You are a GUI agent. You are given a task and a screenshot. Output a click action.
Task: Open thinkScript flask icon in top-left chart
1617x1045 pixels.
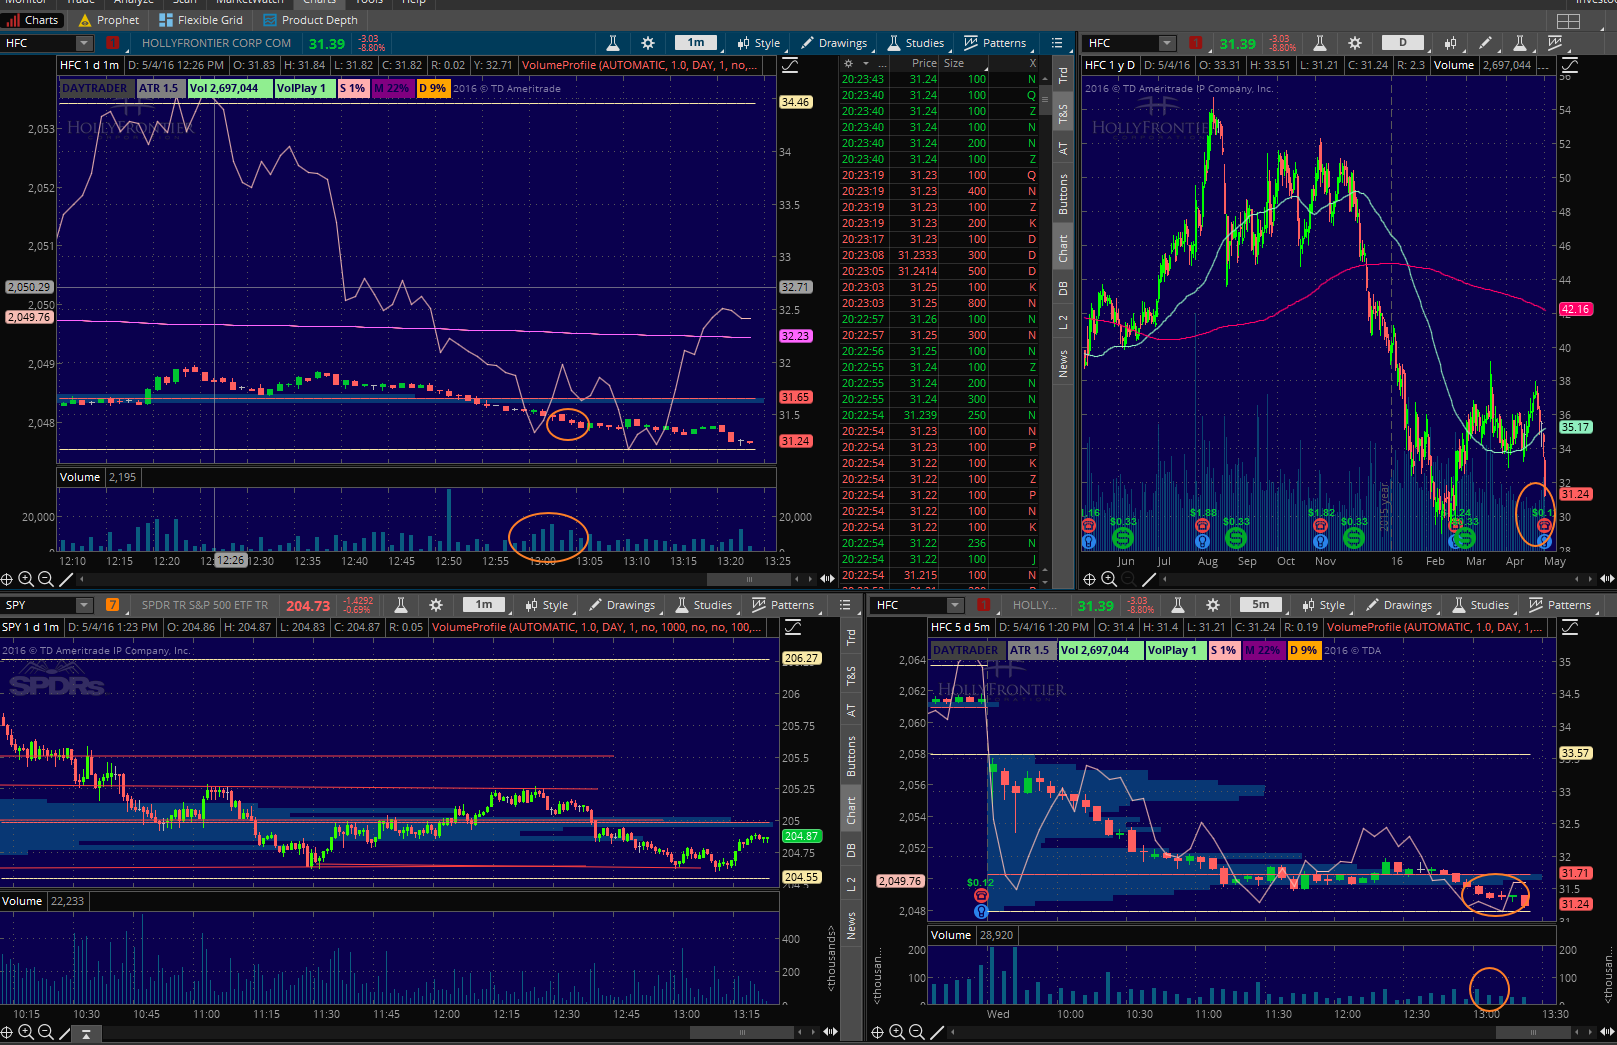coord(613,43)
